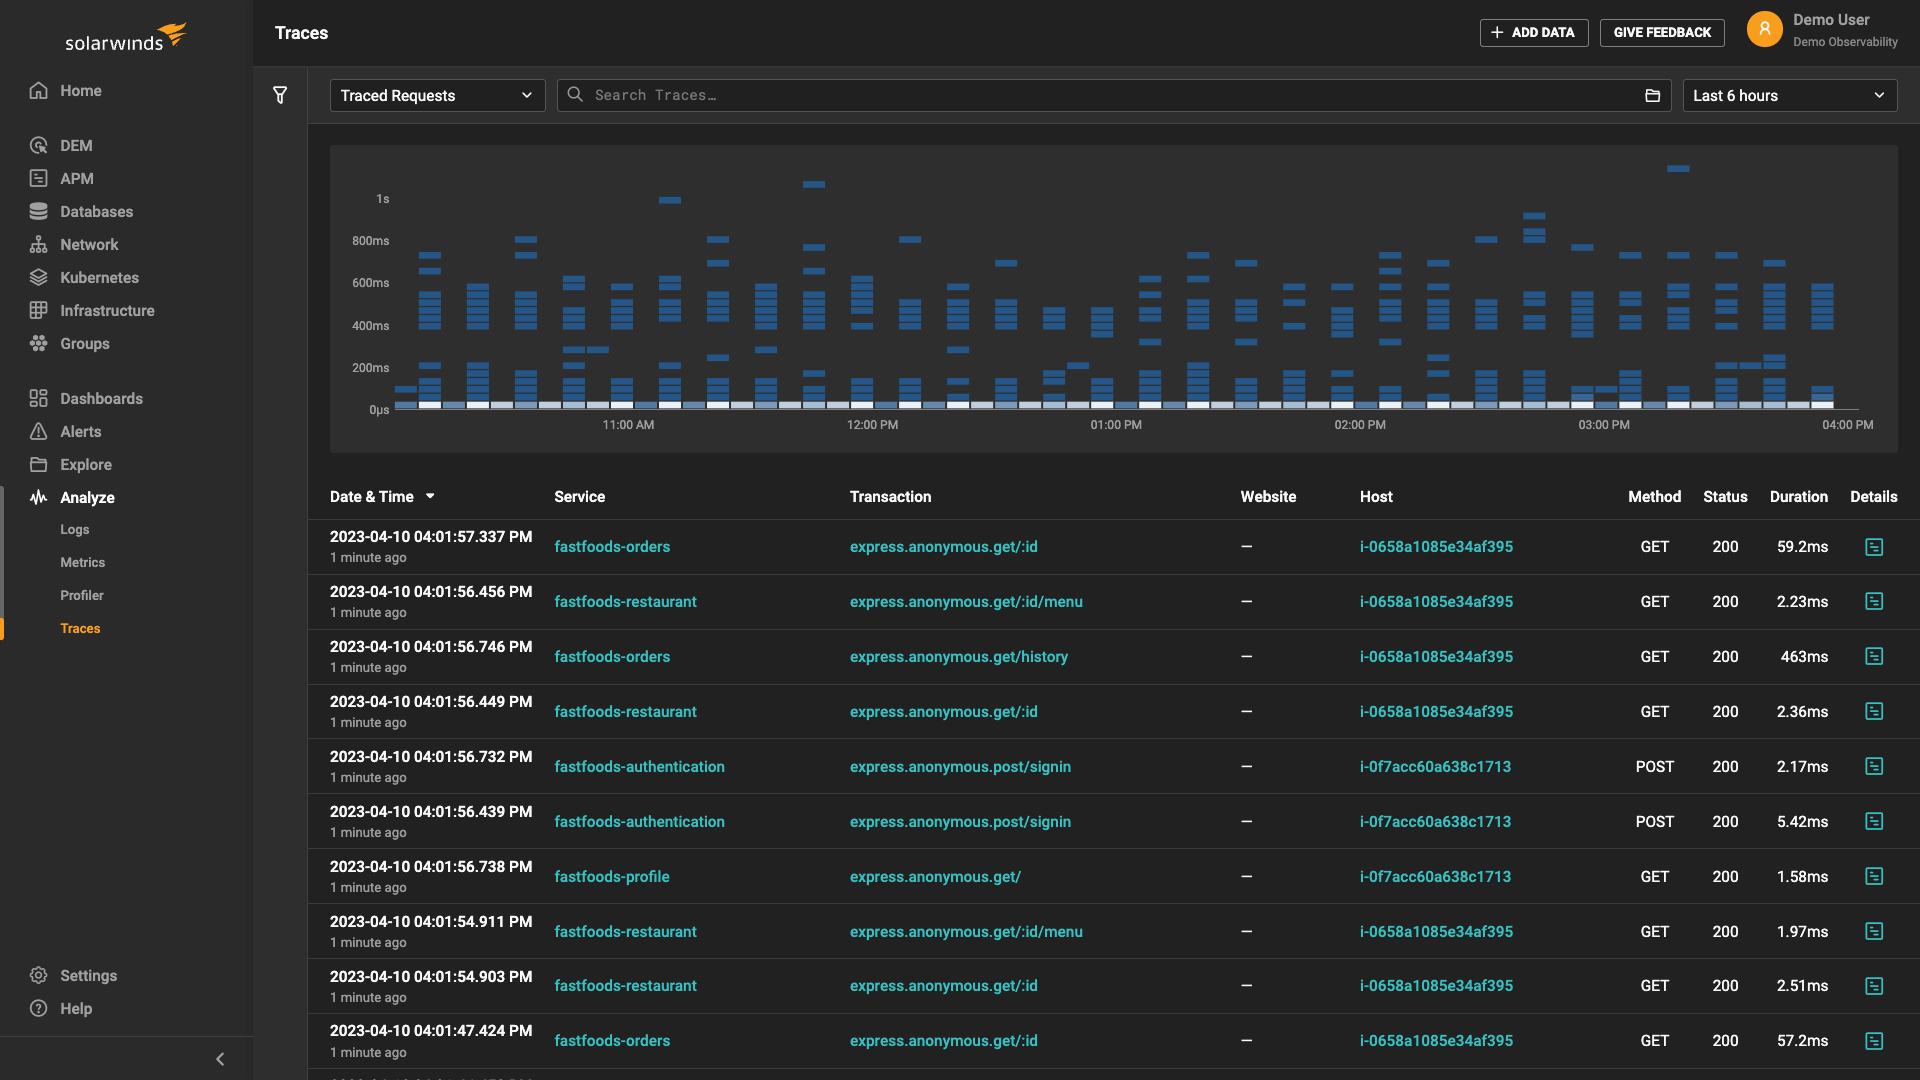
Task: Click the Demo User avatar
Action: [1764, 29]
